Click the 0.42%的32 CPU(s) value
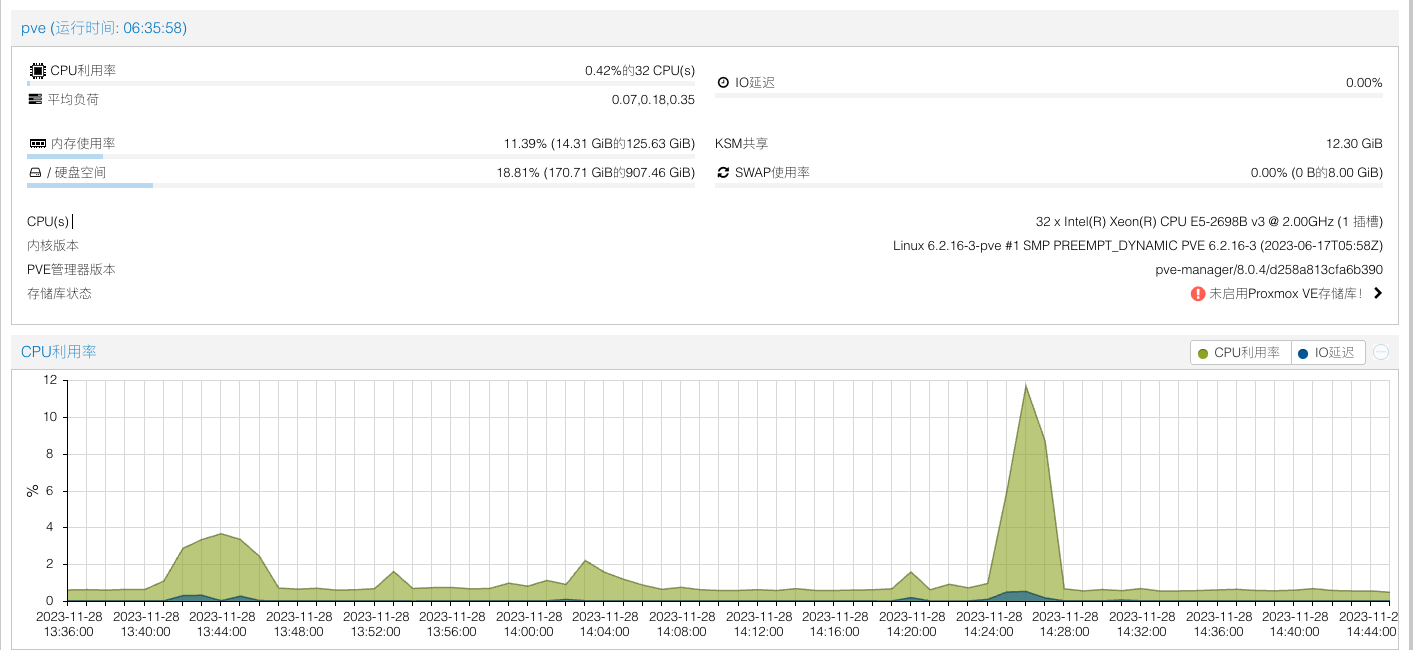The image size is (1413, 650). [x=640, y=71]
